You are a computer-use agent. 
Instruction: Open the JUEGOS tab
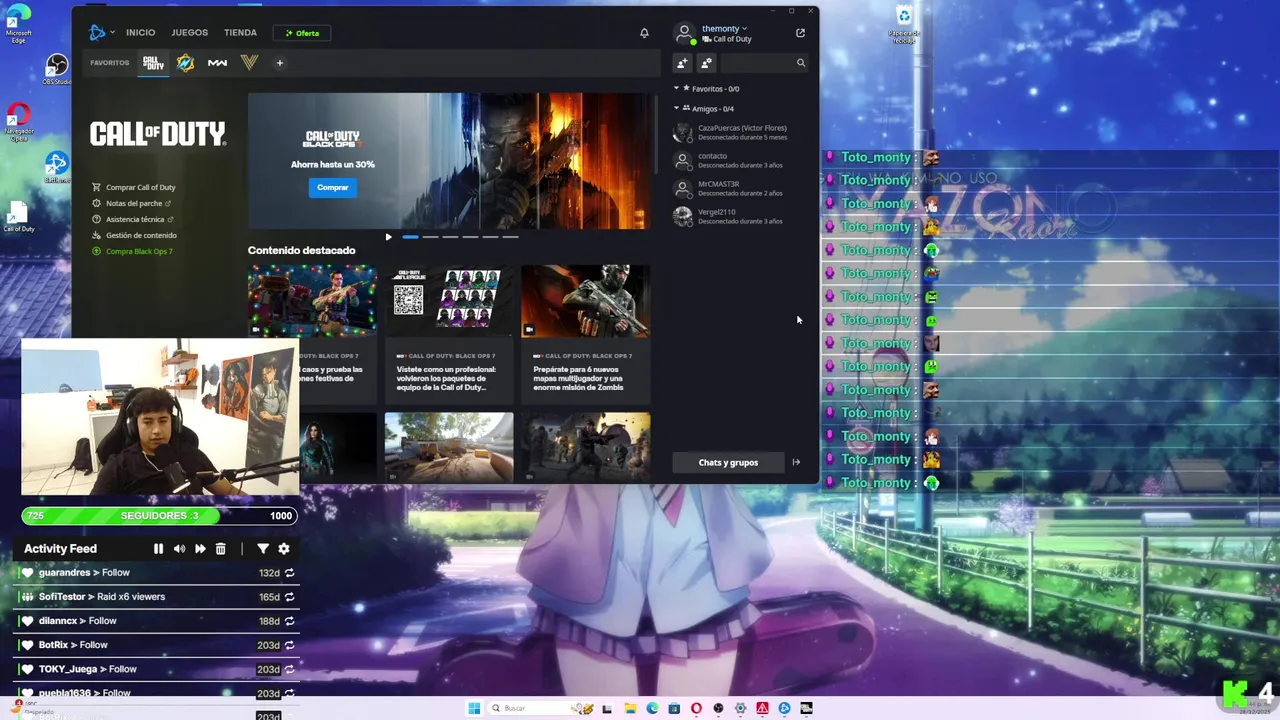tap(190, 33)
